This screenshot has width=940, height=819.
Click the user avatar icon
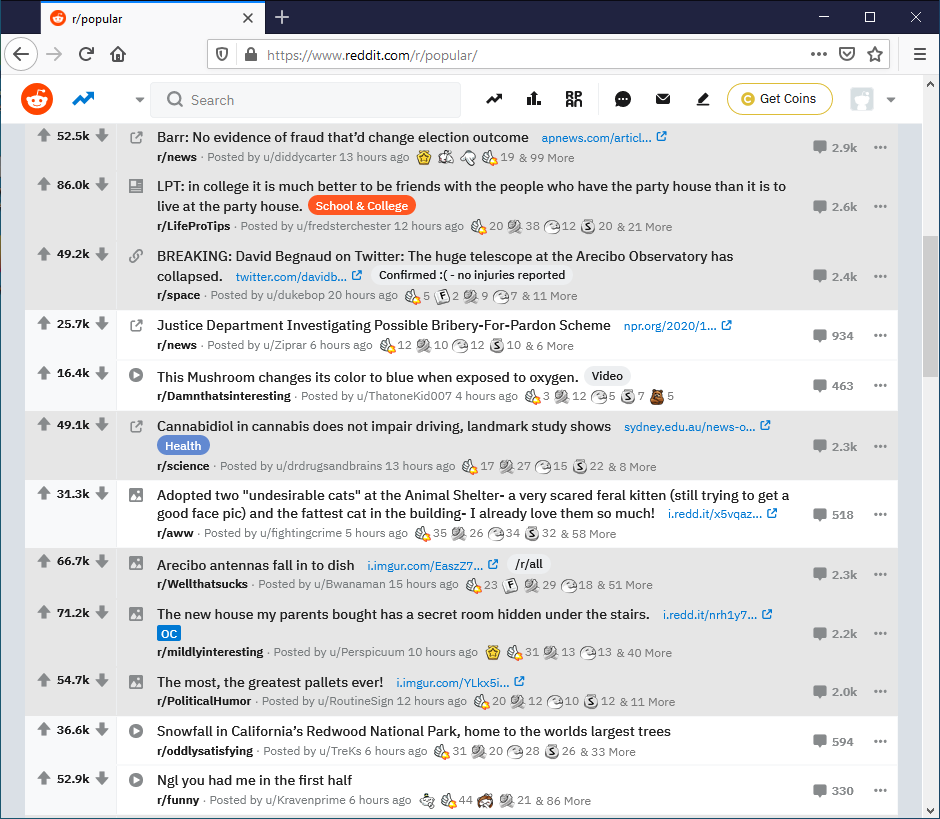[x=861, y=99]
